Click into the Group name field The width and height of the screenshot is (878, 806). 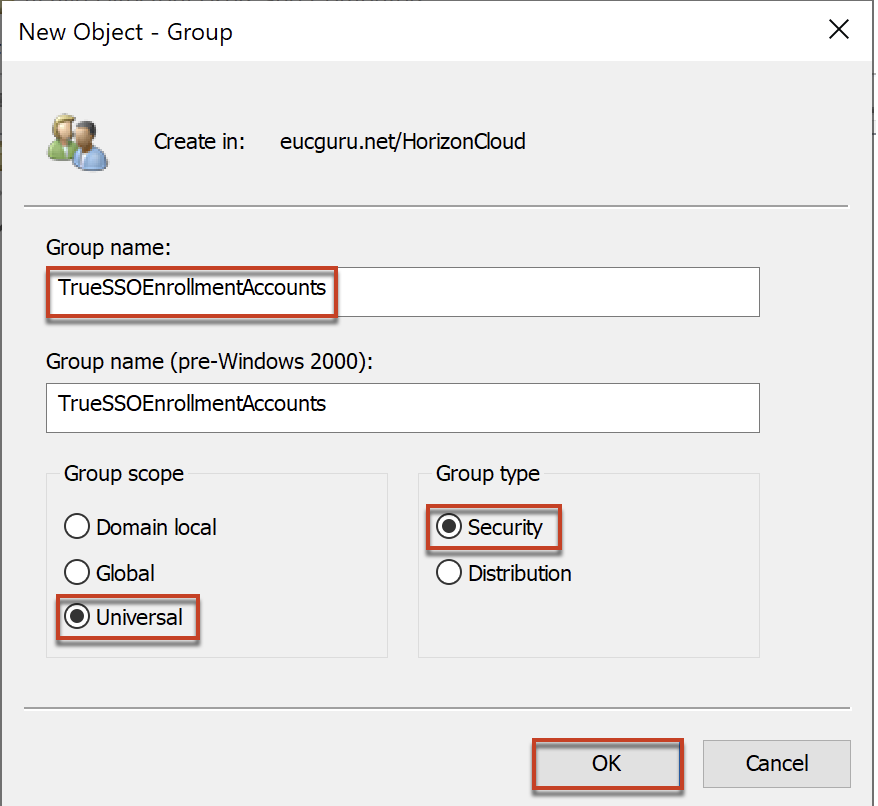coord(403,292)
